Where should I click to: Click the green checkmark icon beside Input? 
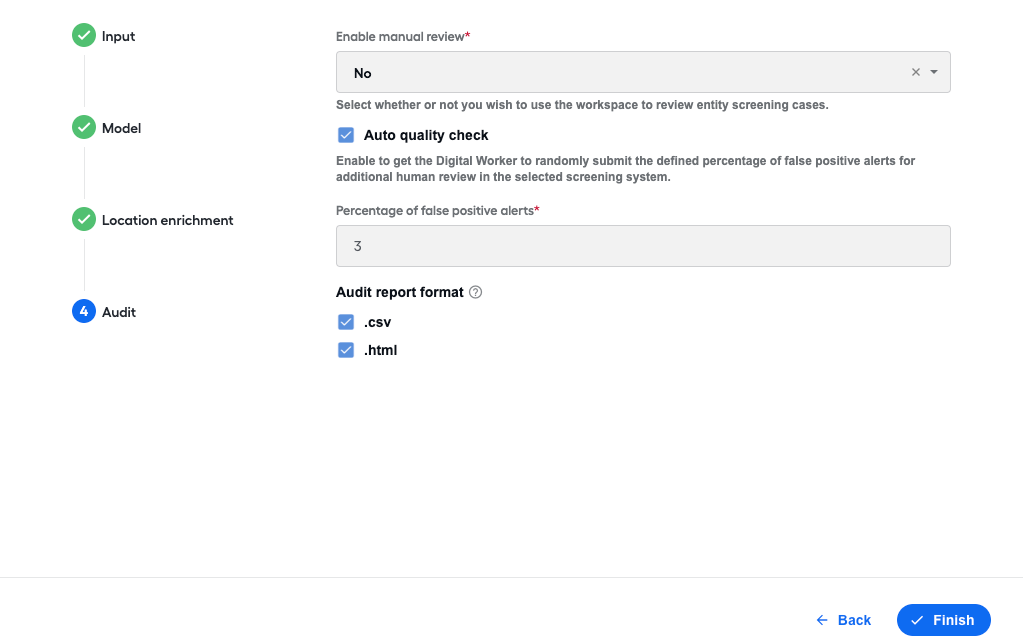84,35
